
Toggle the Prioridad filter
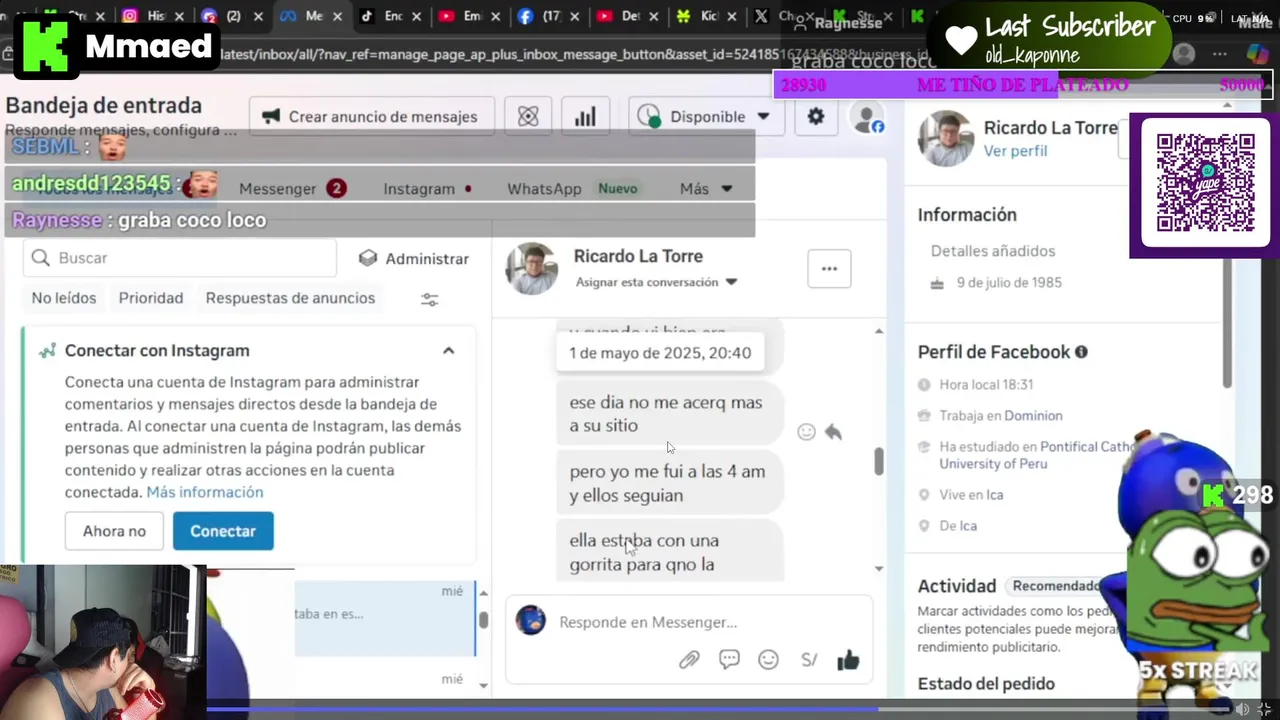151,298
